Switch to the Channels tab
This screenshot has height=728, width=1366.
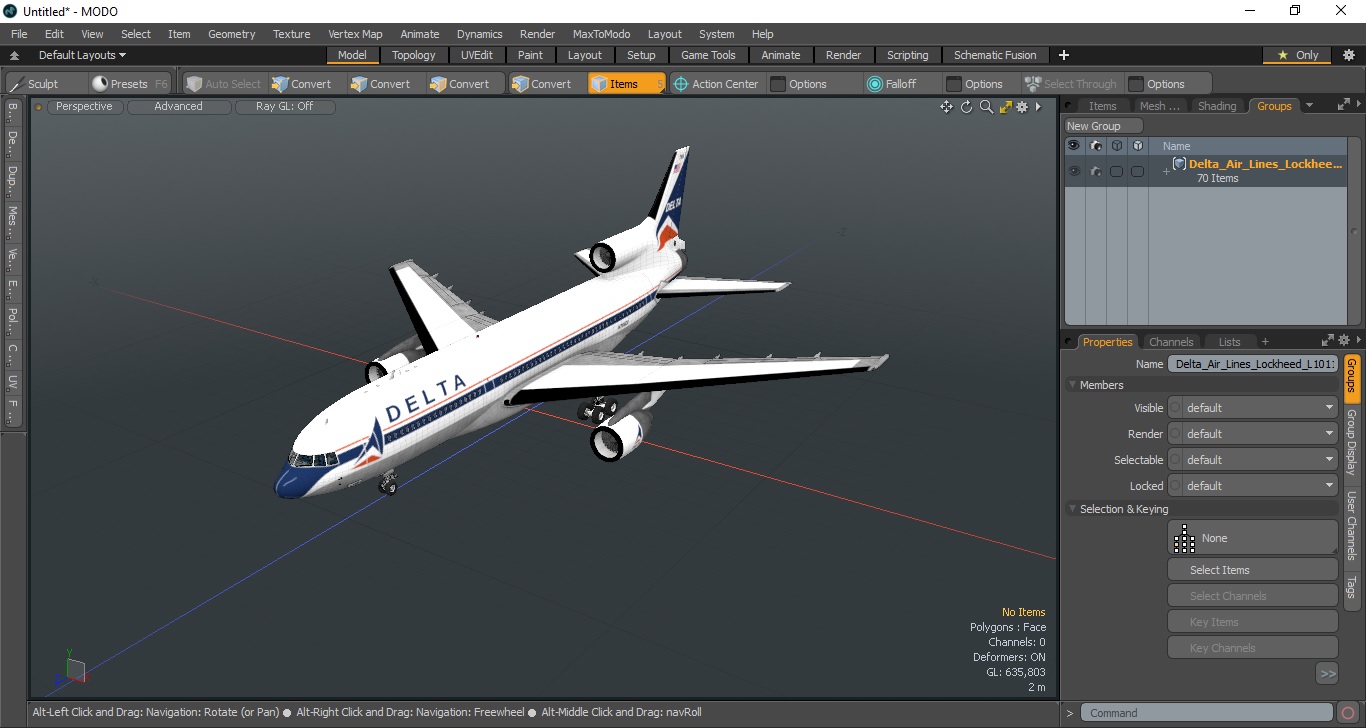tap(1171, 342)
